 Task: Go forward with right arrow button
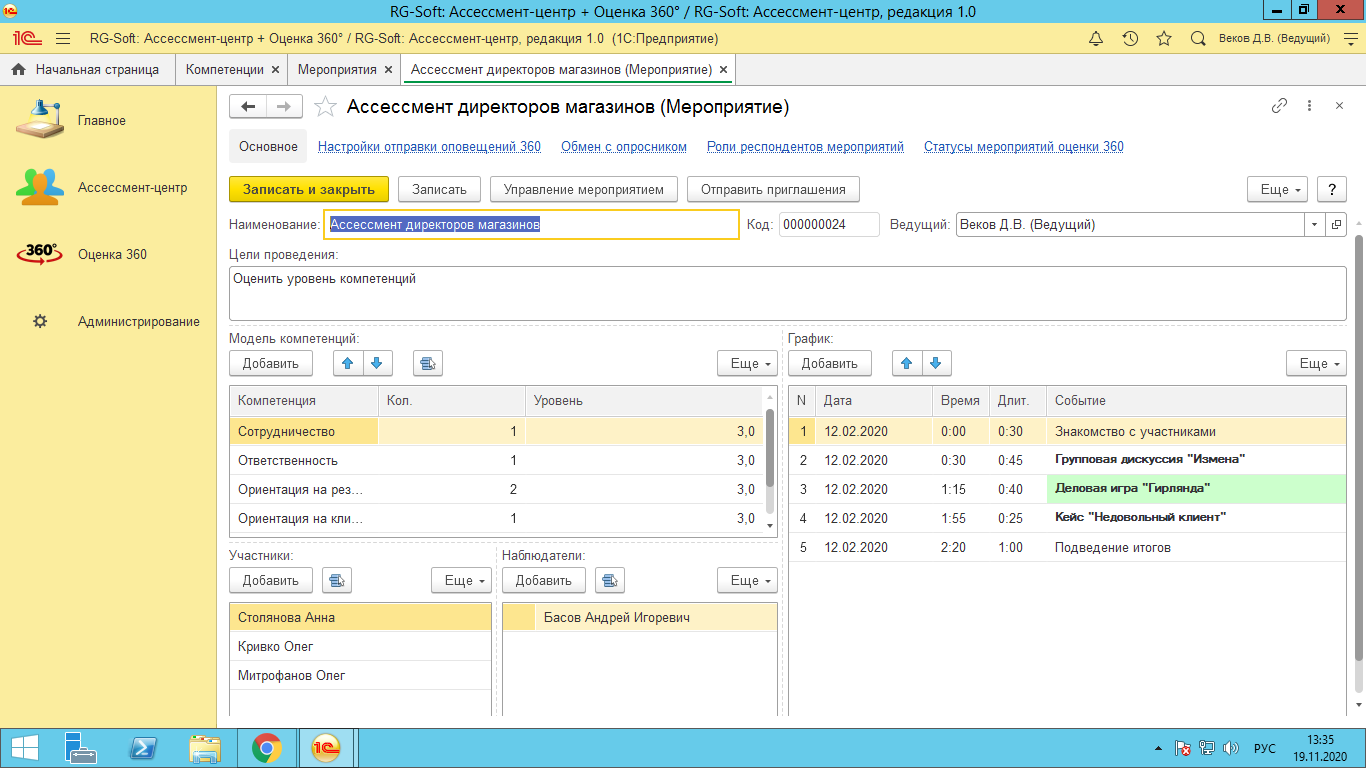284,106
